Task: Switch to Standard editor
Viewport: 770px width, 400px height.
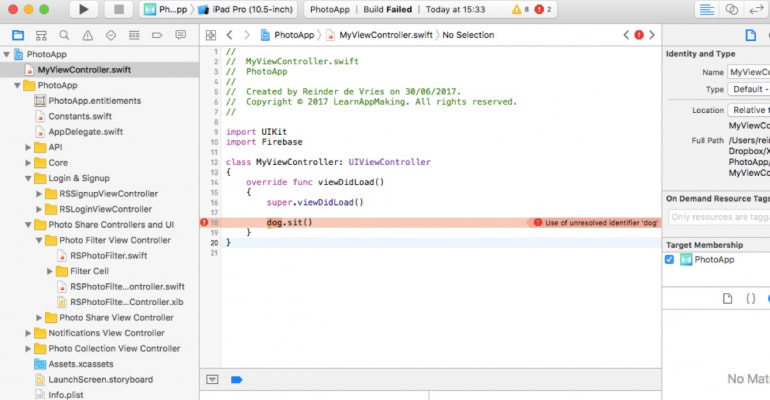Action: pos(707,9)
